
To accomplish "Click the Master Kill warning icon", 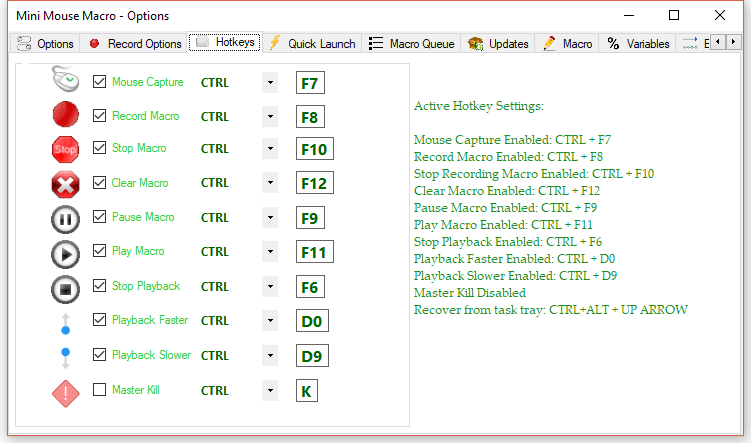I will click(66, 391).
